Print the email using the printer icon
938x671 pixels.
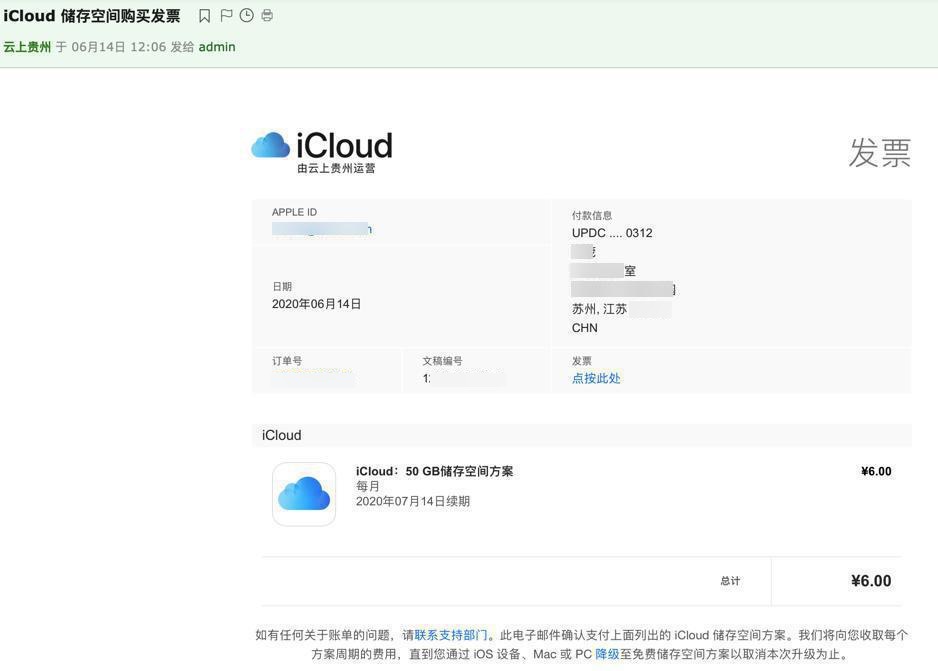point(267,16)
